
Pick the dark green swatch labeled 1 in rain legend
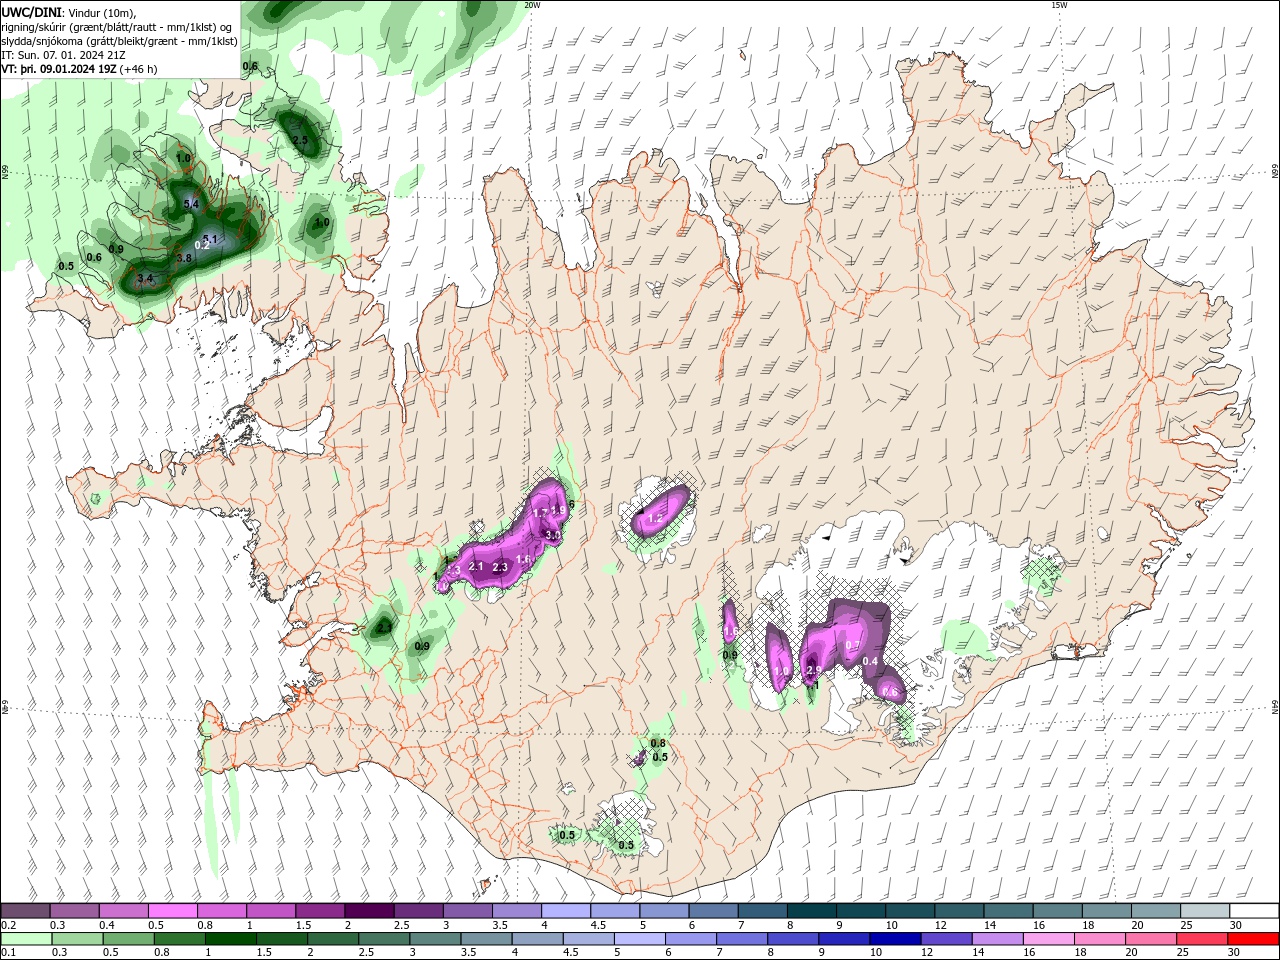pos(232,939)
